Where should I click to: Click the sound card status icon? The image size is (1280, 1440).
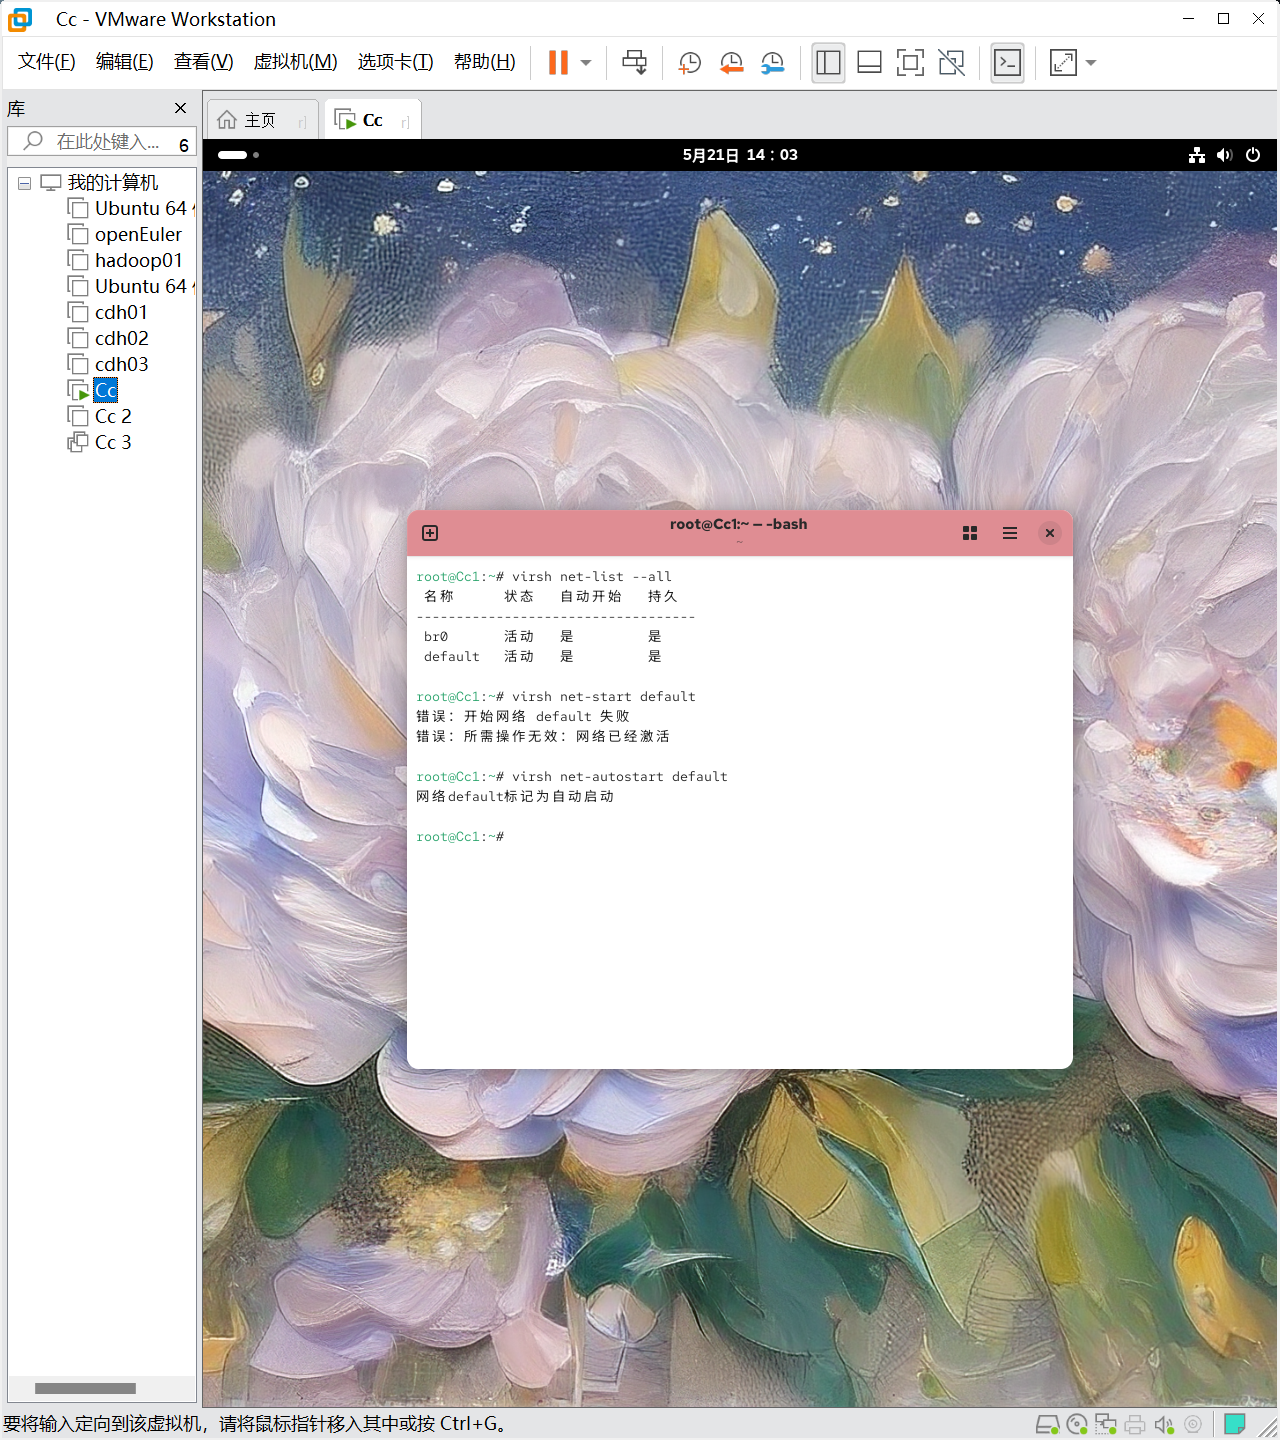(x=1164, y=1425)
